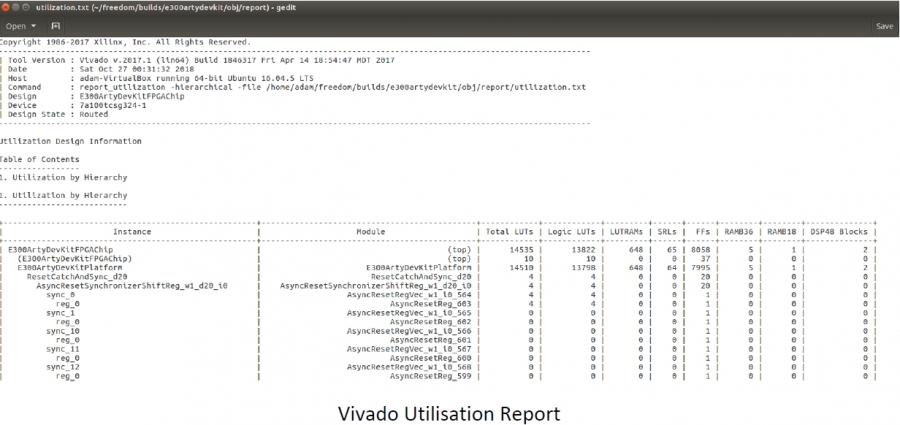Click the new document icon beside Open
The height and width of the screenshot is (425, 900).
pos(55,26)
